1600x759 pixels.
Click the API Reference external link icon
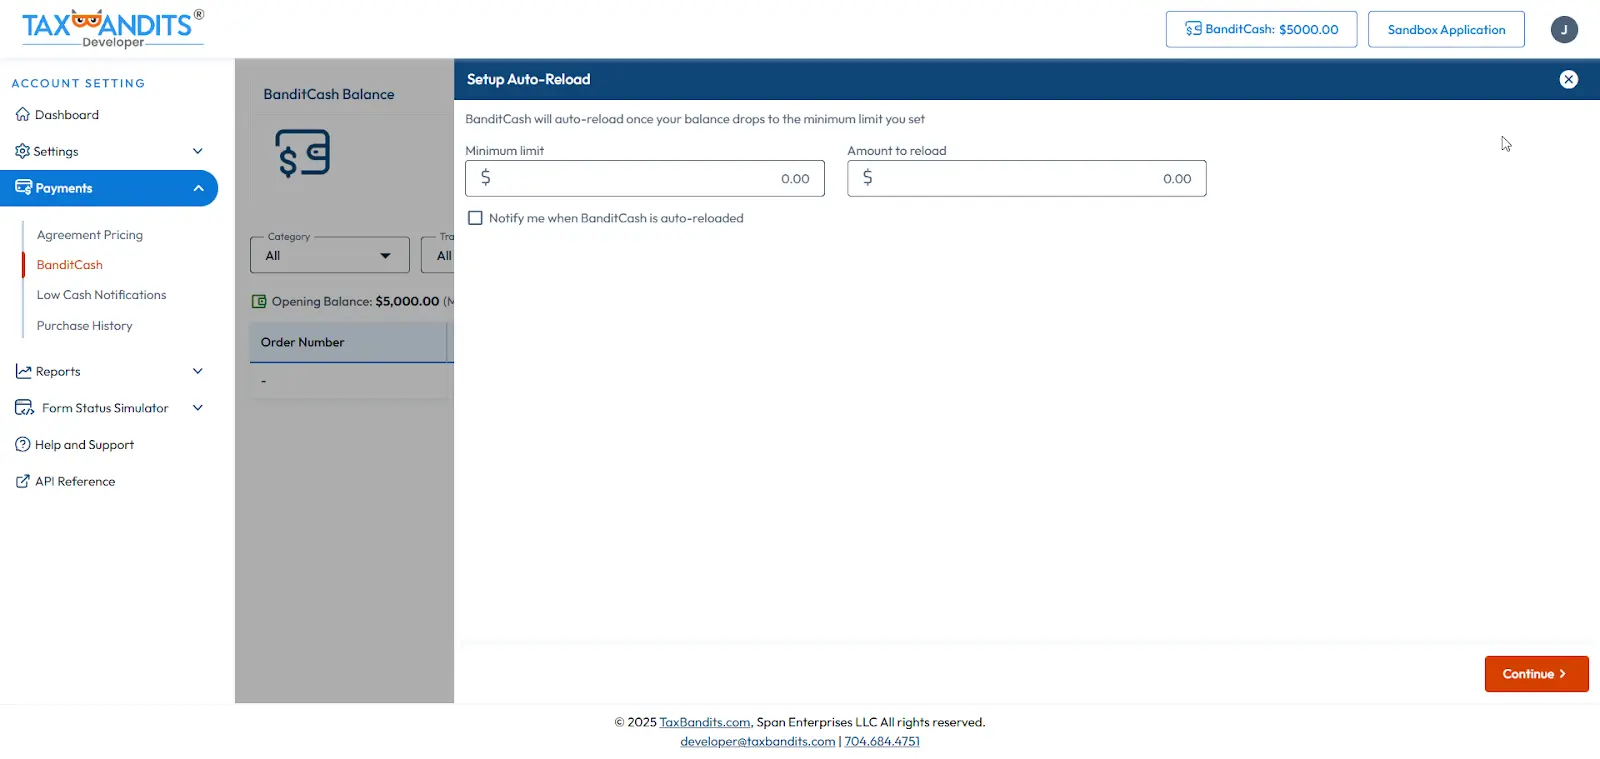(22, 482)
